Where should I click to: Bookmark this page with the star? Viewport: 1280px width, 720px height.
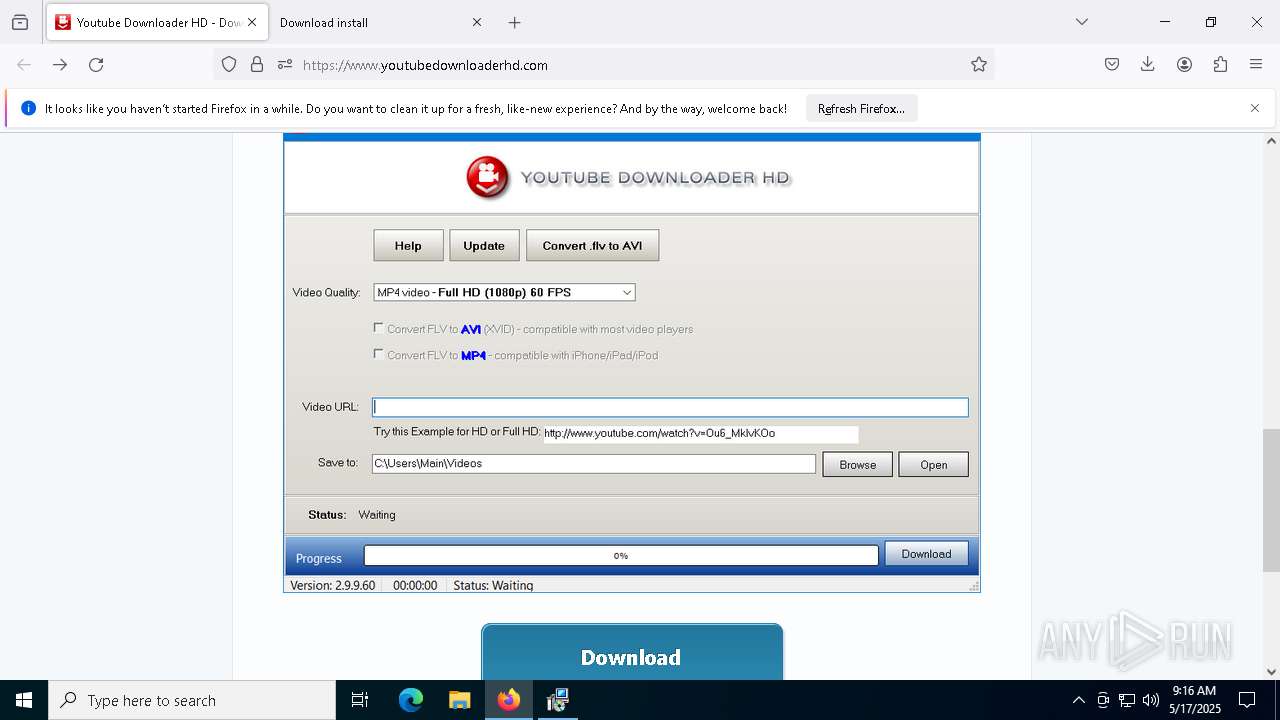click(979, 64)
